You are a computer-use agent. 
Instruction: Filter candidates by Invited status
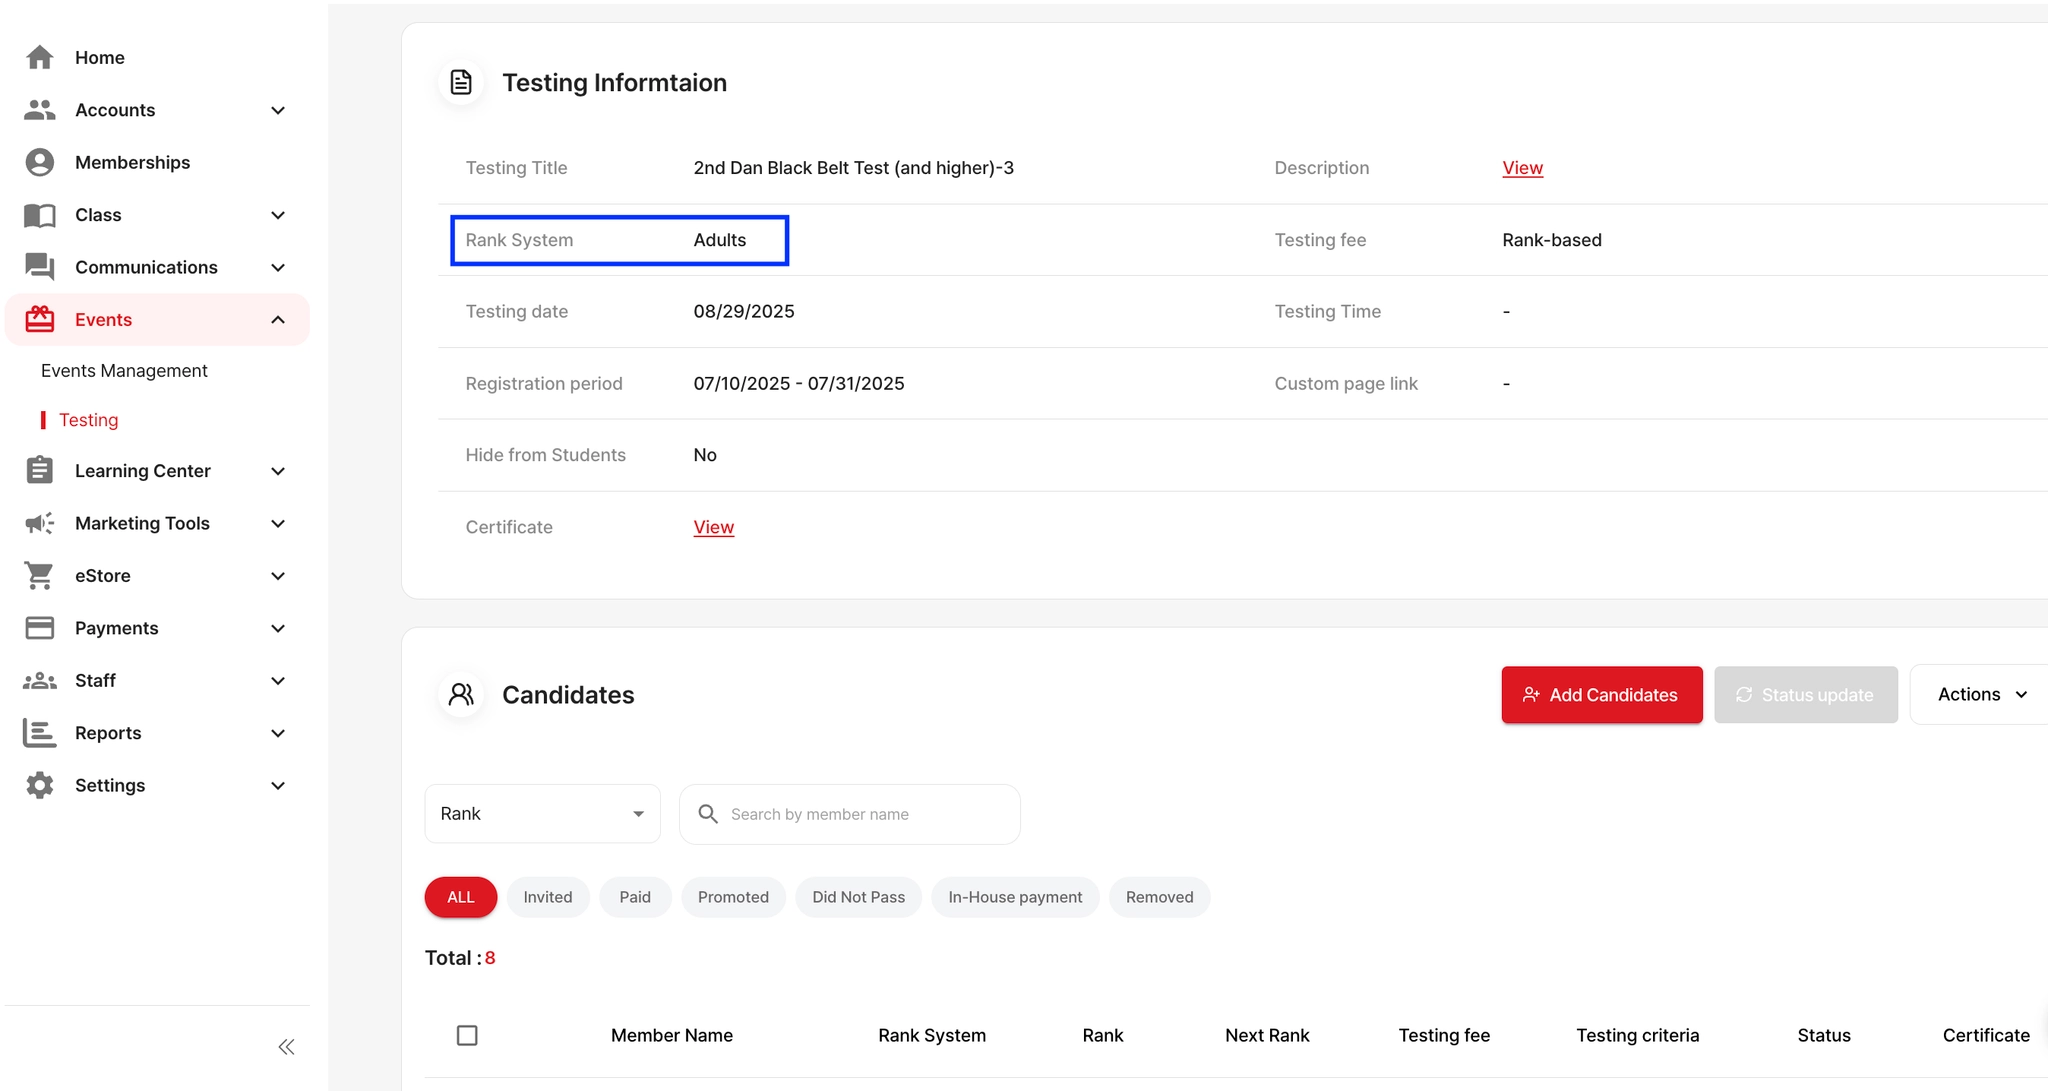pyautogui.click(x=547, y=897)
